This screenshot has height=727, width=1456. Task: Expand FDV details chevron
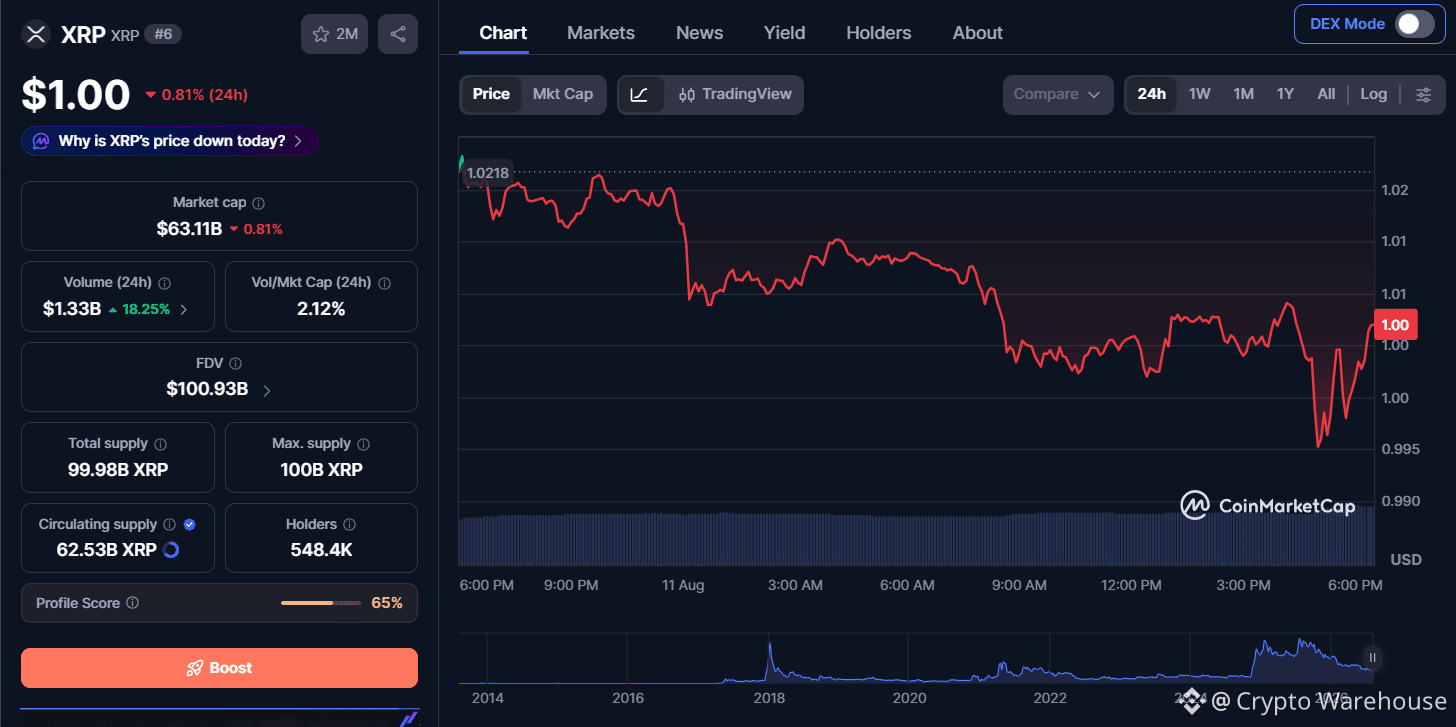266,390
